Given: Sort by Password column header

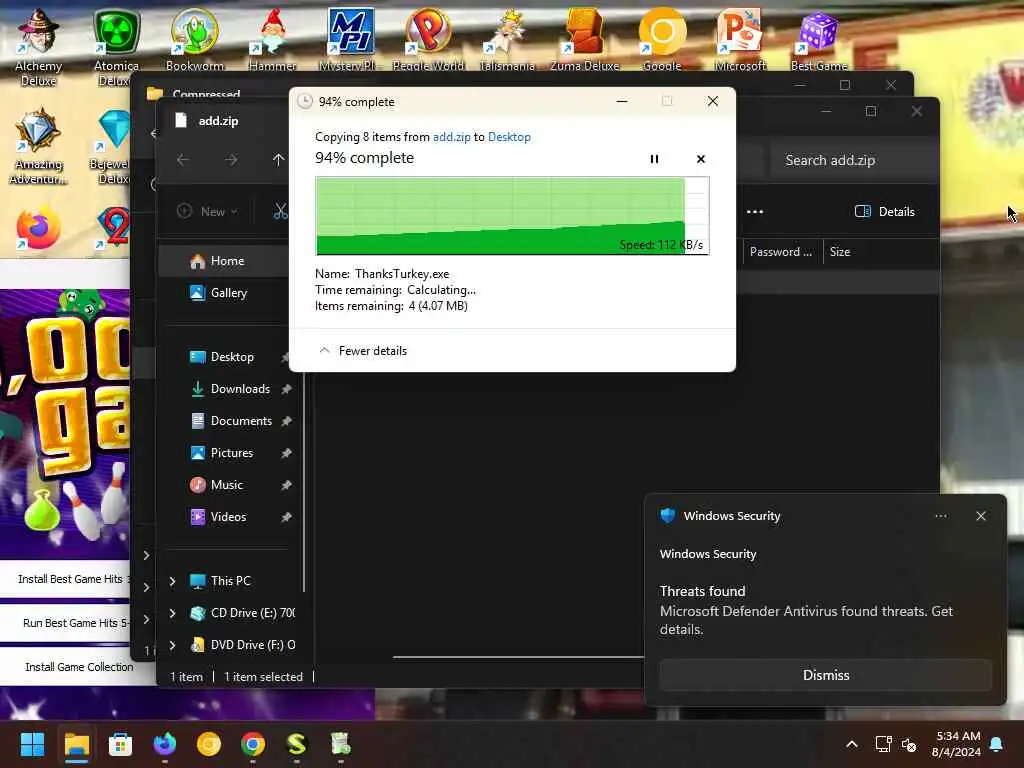Looking at the screenshot, I should [x=781, y=252].
